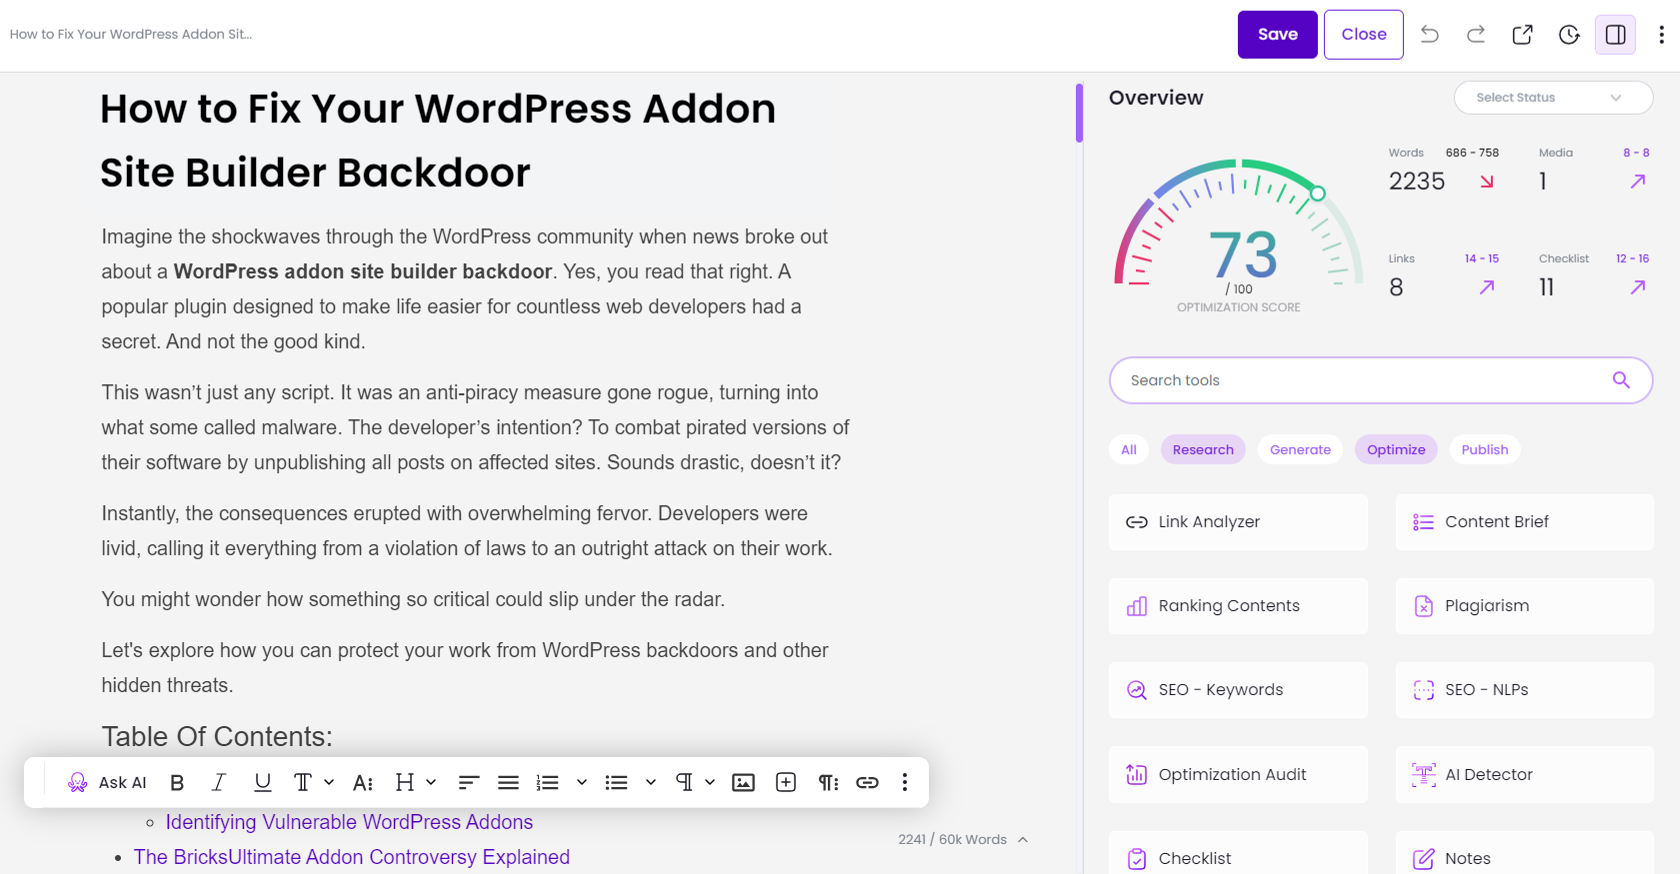Image resolution: width=1680 pixels, height=874 pixels.
Task: Open the top-right more options menu
Action: (1661, 35)
